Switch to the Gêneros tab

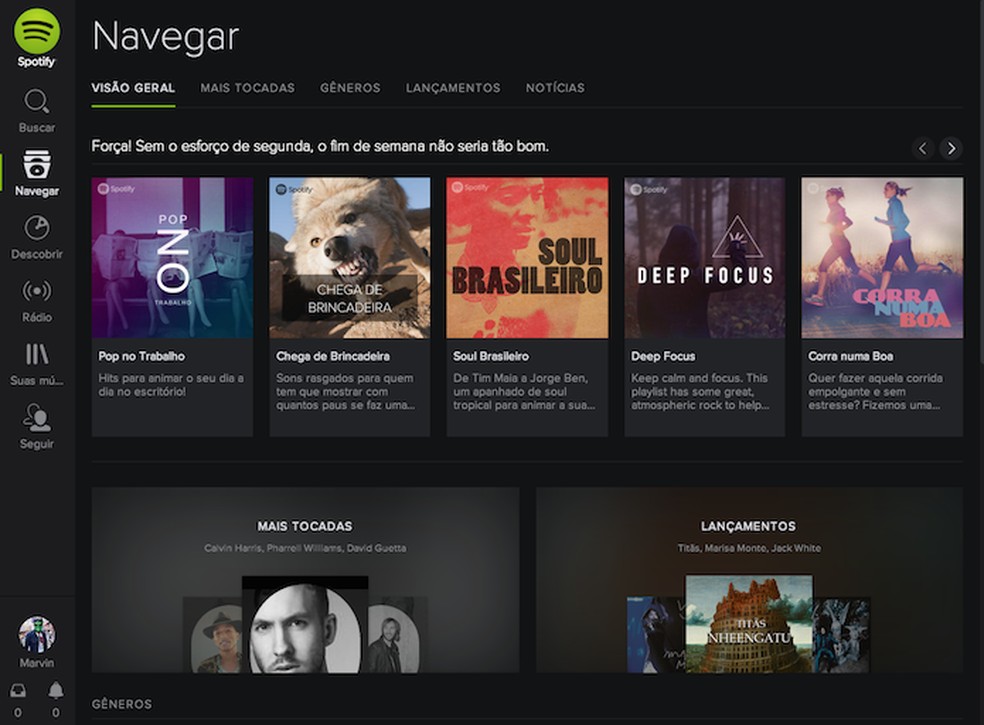pyautogui.click(x=350, y=88)
